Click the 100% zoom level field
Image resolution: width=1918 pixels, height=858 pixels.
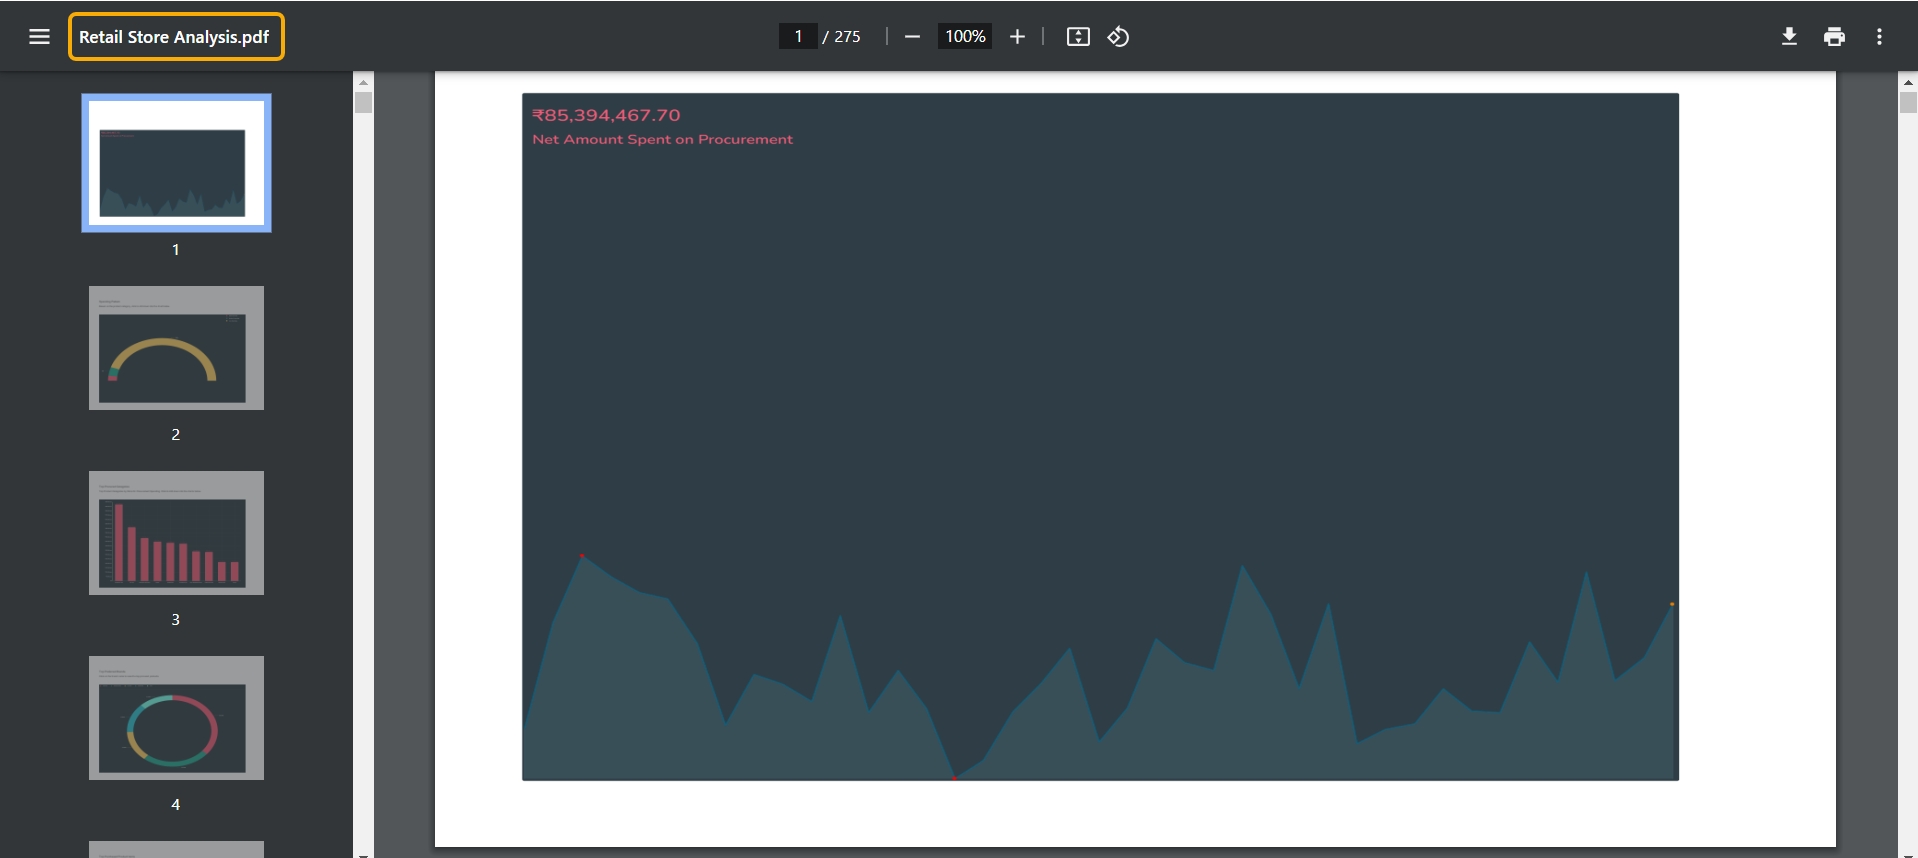tap(965, 37)
